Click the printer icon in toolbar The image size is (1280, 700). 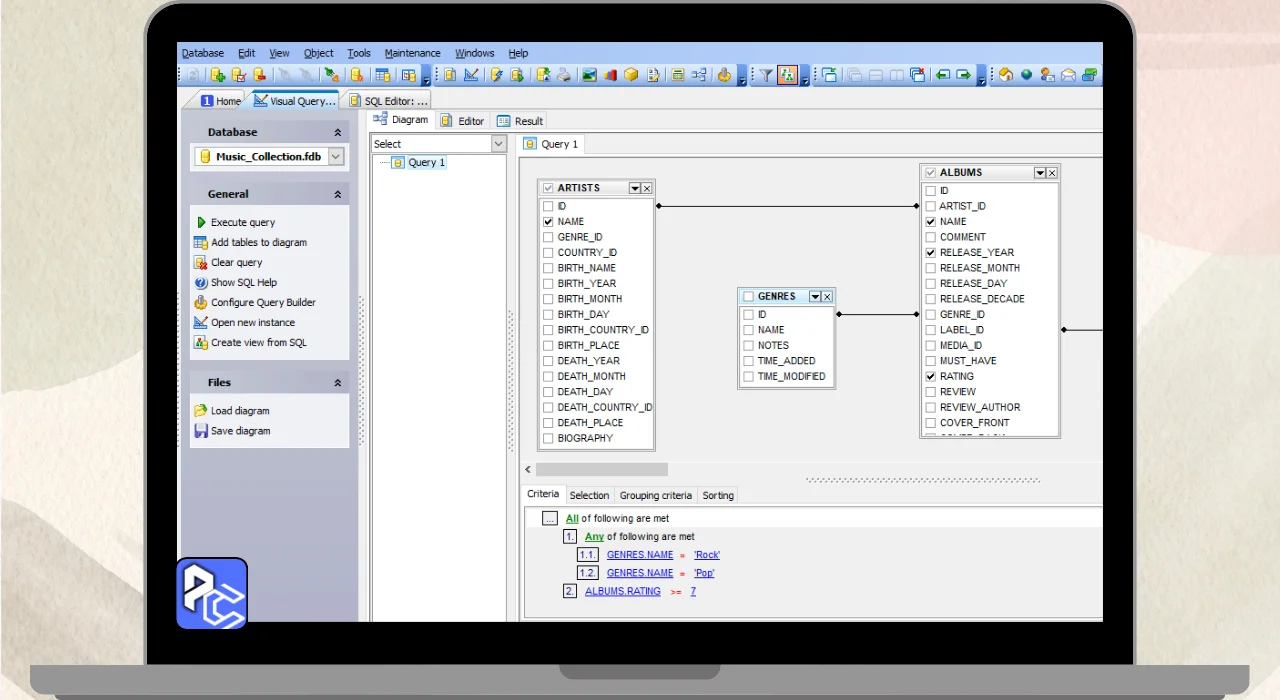564,75
